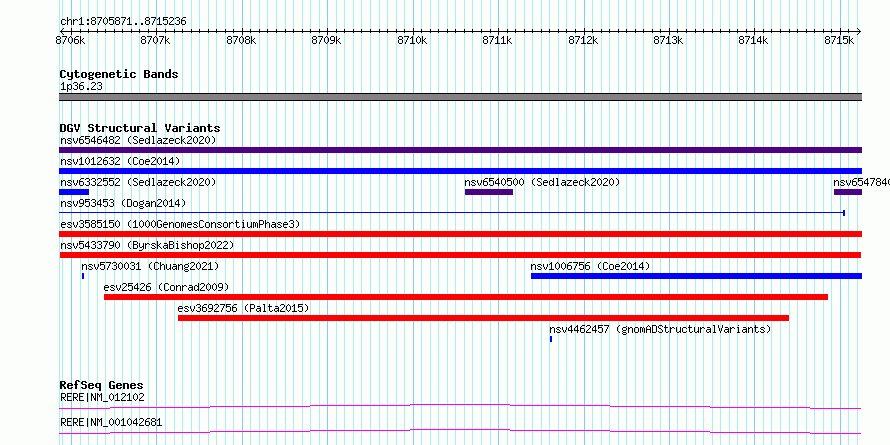Click the ruler's right arrow end
890x445 pixels.
(x=859, y=31)
